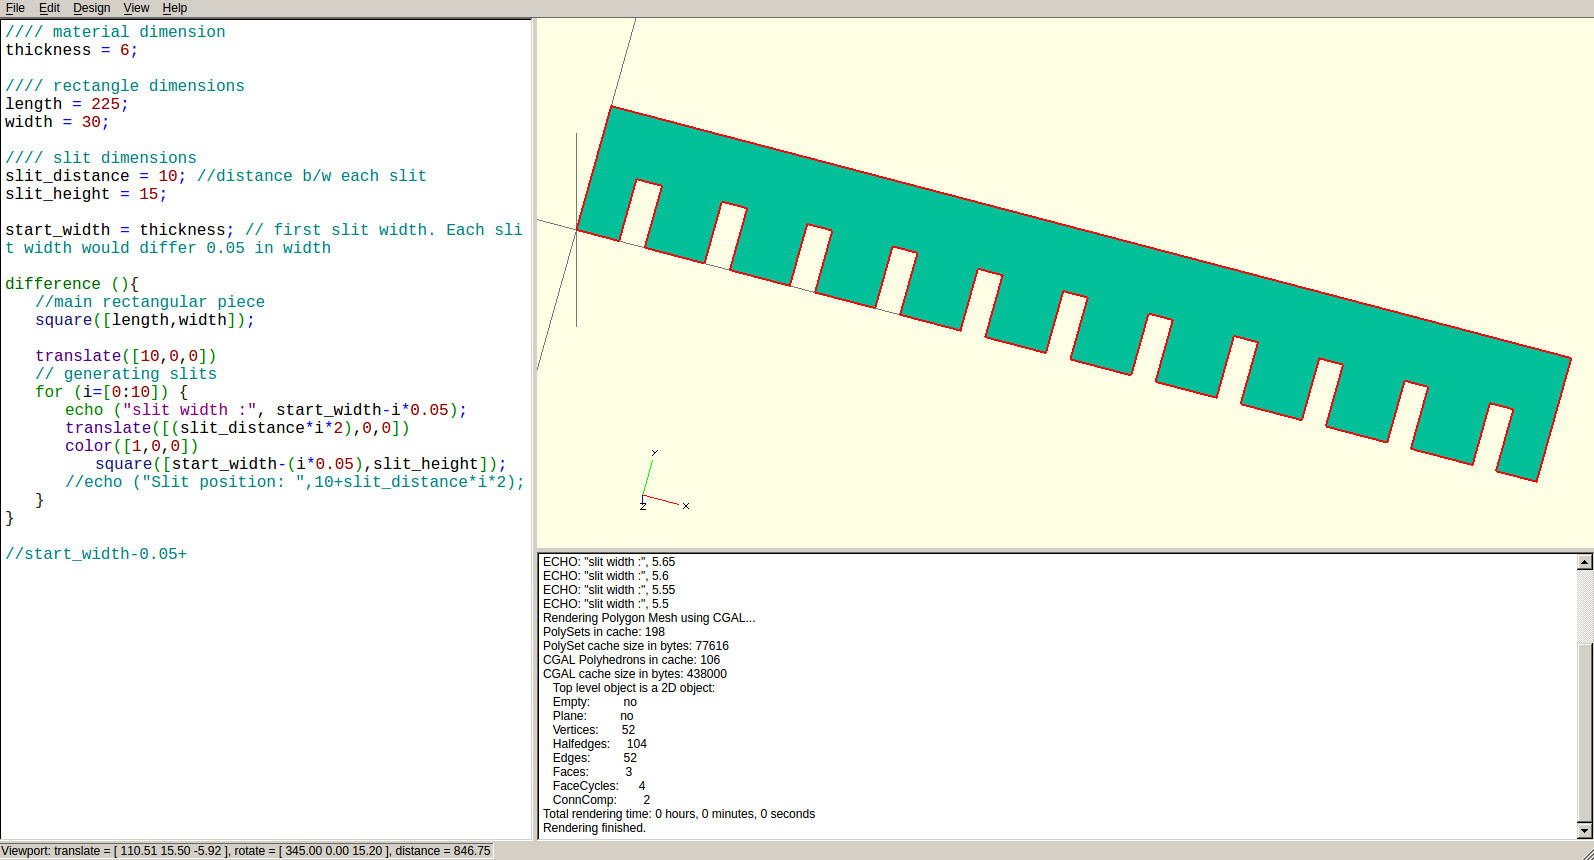Click console line 'slit width :, 5.5'
The width and height of the screenshot is (1594, 860).
606,604
